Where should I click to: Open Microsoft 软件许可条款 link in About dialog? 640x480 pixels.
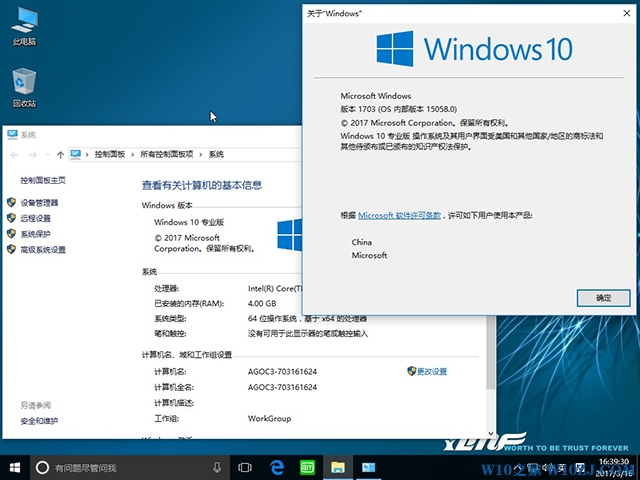399,215
